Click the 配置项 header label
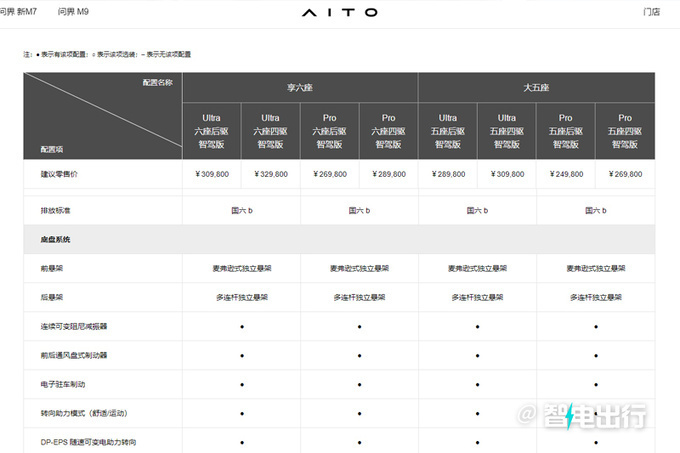680x453 pixels. click(52, 150)
